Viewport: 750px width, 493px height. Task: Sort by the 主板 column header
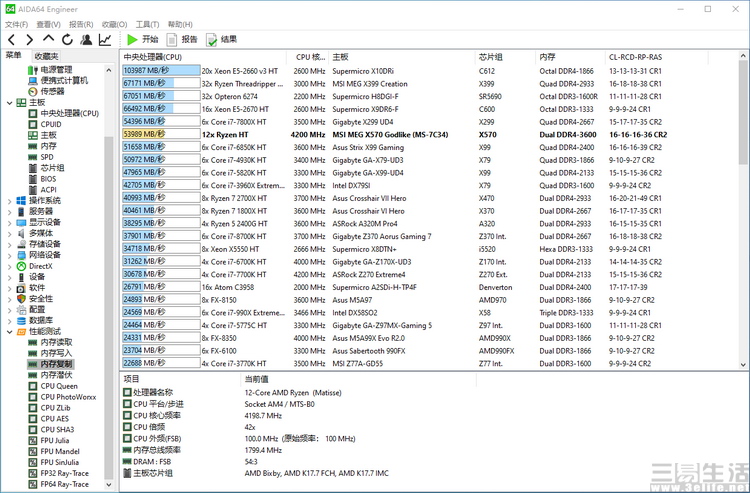tap(402, 57)
